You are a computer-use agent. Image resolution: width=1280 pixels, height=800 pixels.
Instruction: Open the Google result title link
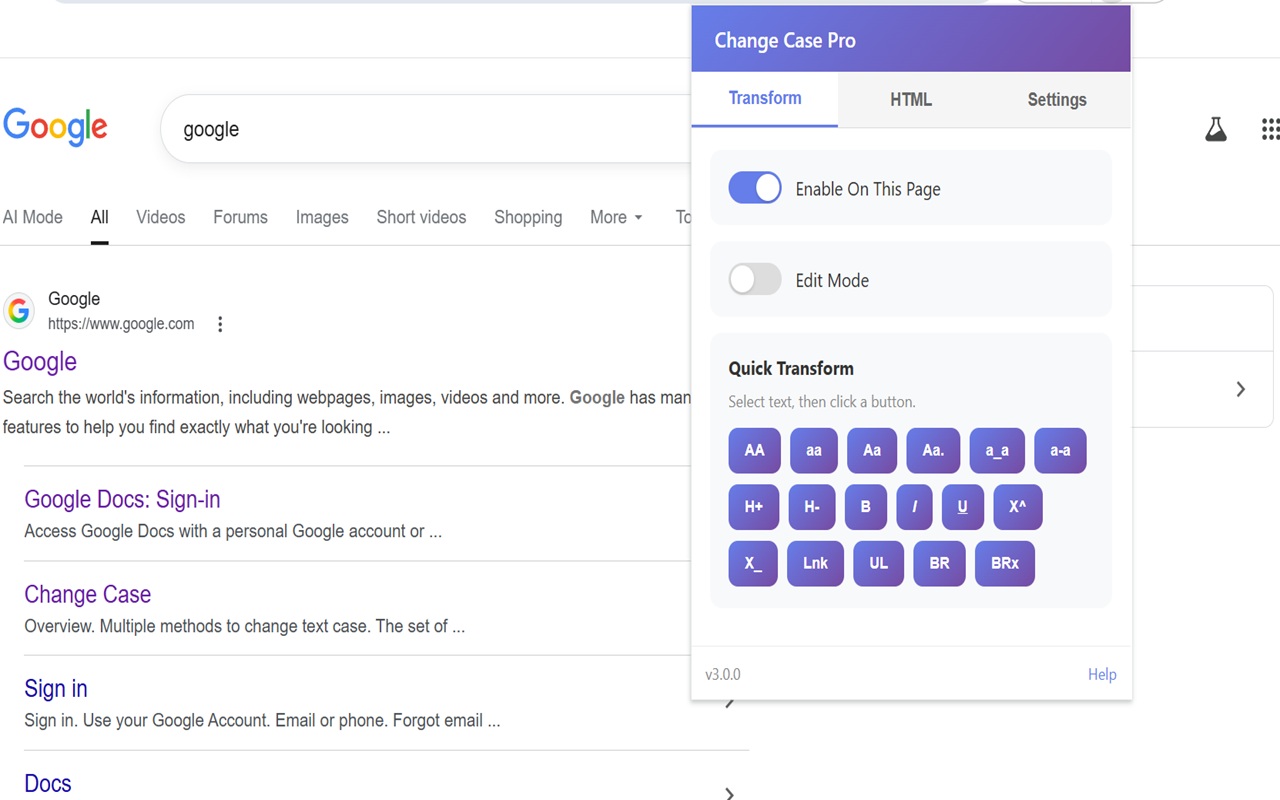click(40, 361)
